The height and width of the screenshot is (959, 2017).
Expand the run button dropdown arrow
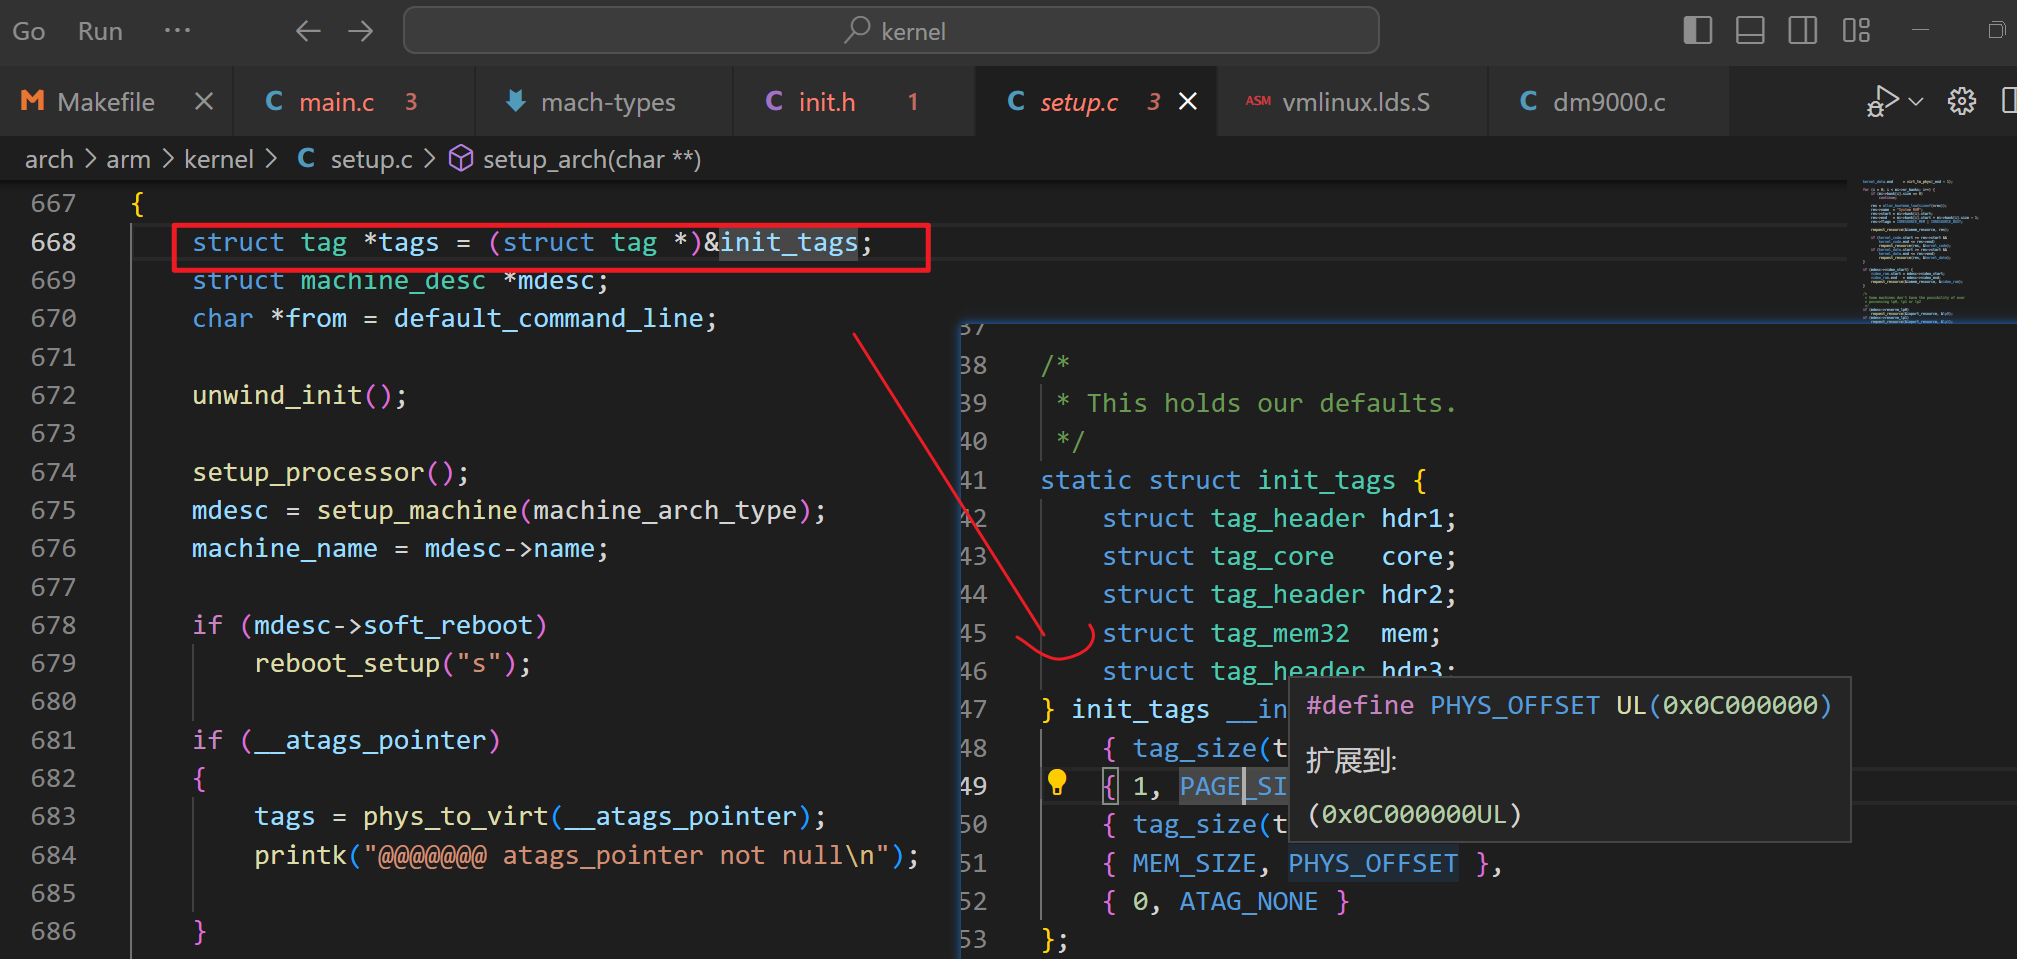point(1916,101)
